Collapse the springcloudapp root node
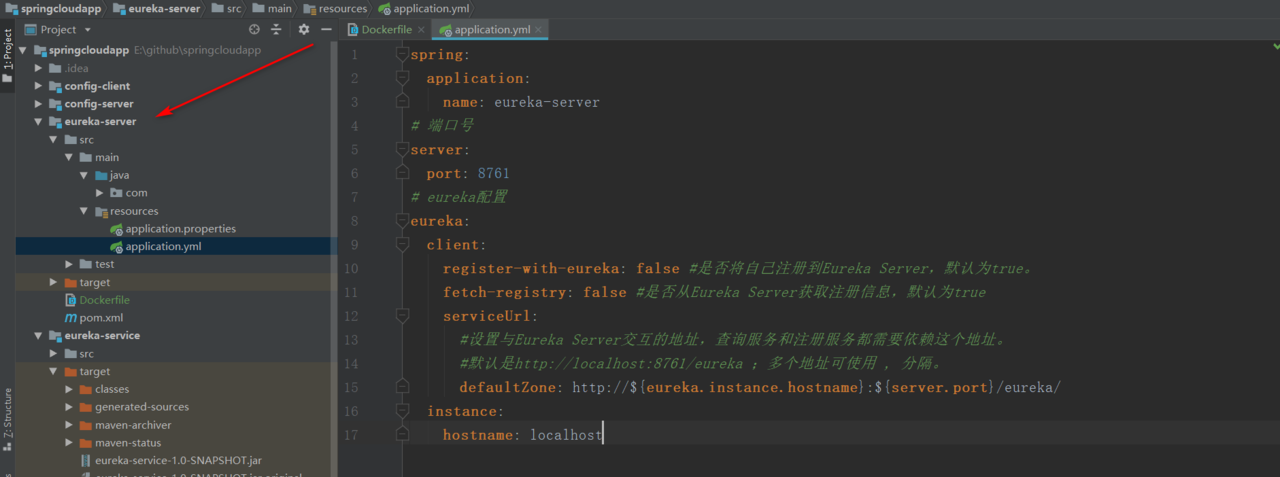 [24, 50]
